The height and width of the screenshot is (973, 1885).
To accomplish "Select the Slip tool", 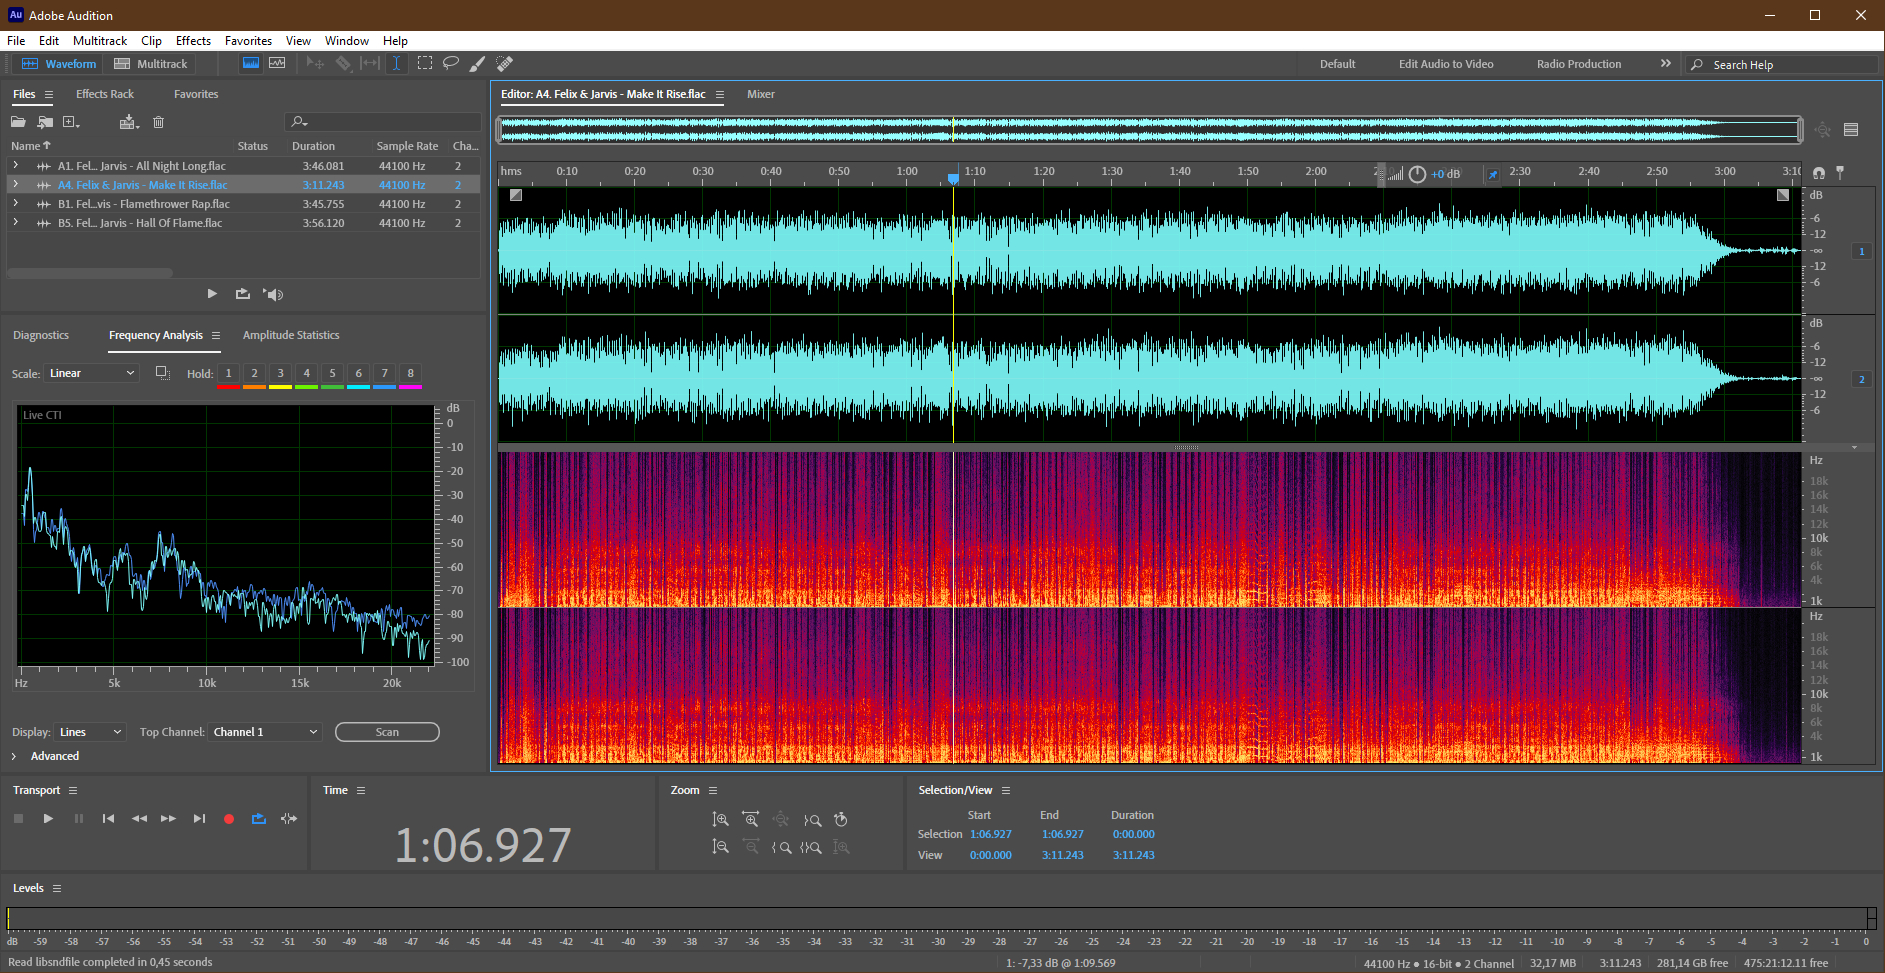I will 370,63.
